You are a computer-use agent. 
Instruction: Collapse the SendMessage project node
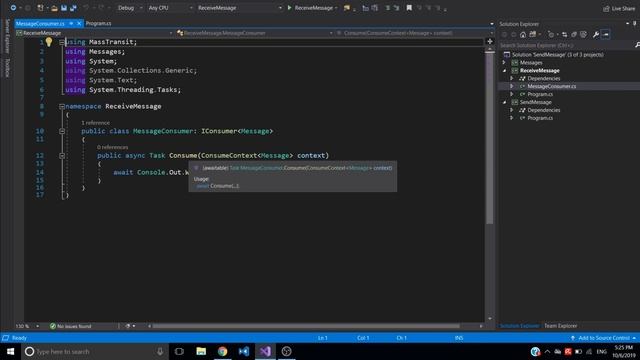pyautogui.click(x=504, y=102)
